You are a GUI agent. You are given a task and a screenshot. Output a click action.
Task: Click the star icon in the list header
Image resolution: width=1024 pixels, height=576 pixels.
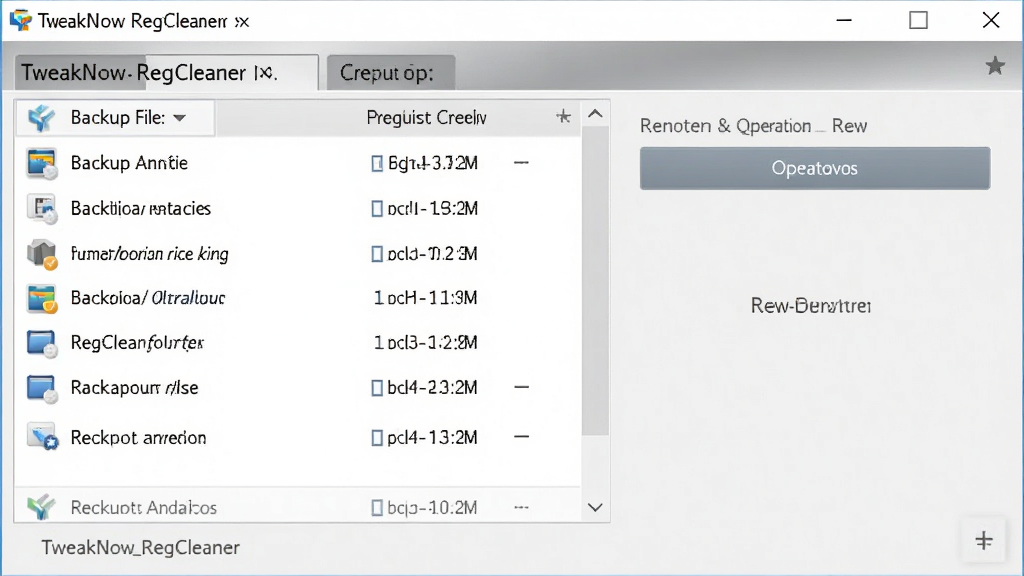(563, 117)
